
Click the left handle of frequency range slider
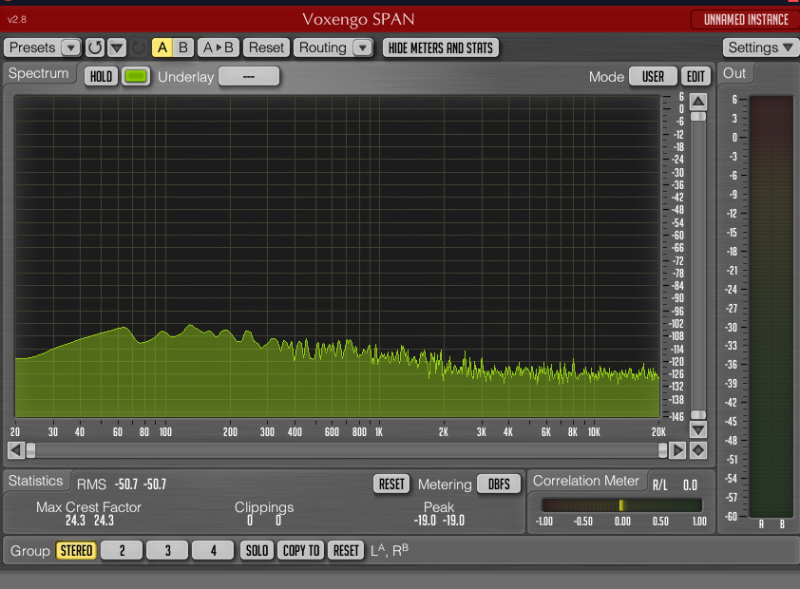[31, 451]
